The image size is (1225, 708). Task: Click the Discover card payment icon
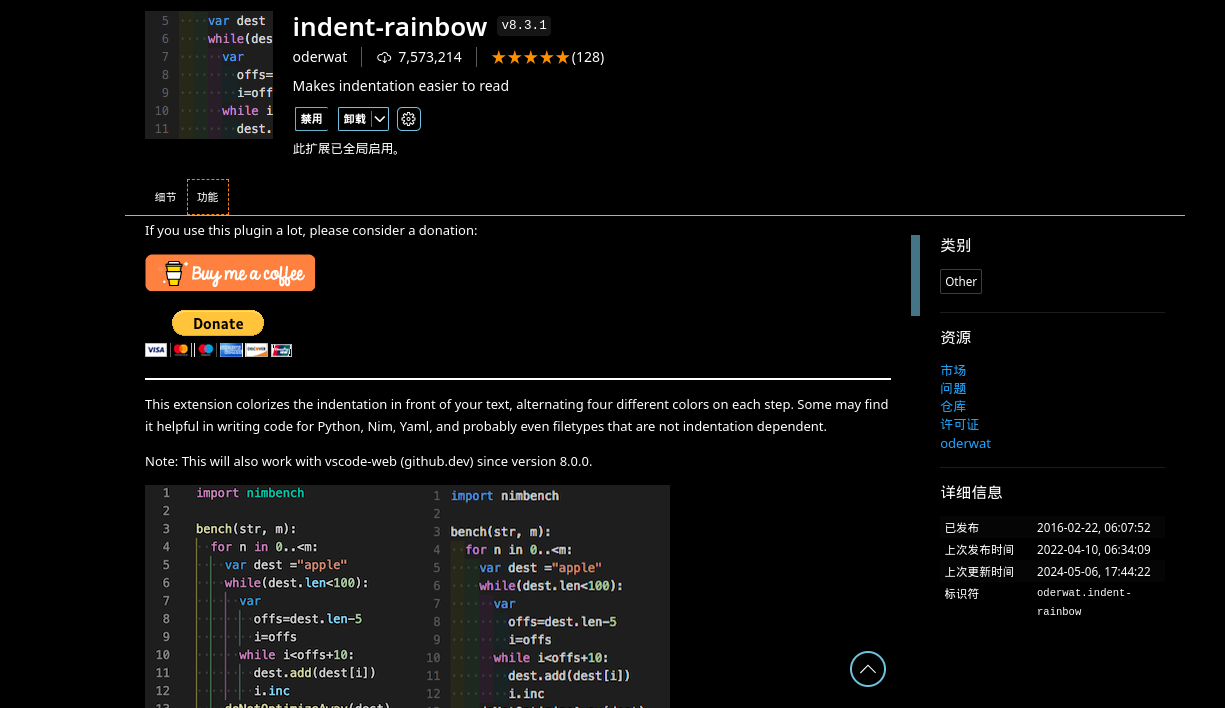click(x=256, y=350)
